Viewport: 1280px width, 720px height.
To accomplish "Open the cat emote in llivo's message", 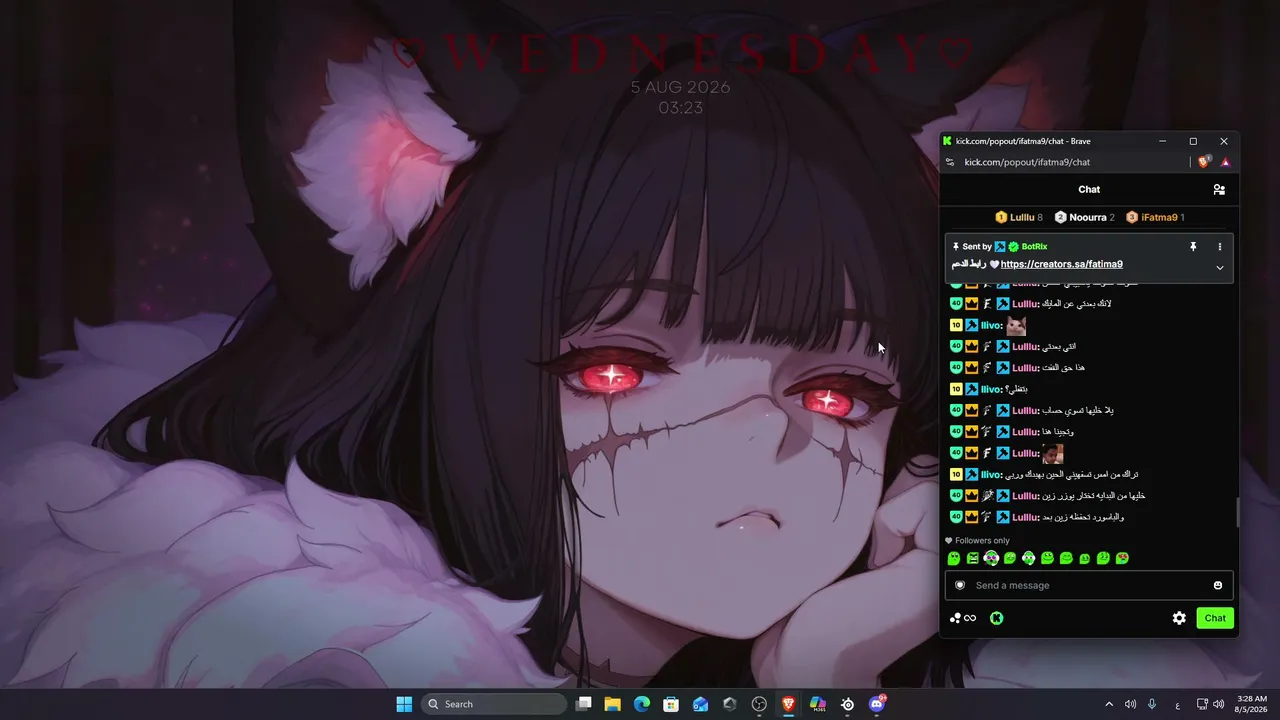I will (x=1016, y=325).
